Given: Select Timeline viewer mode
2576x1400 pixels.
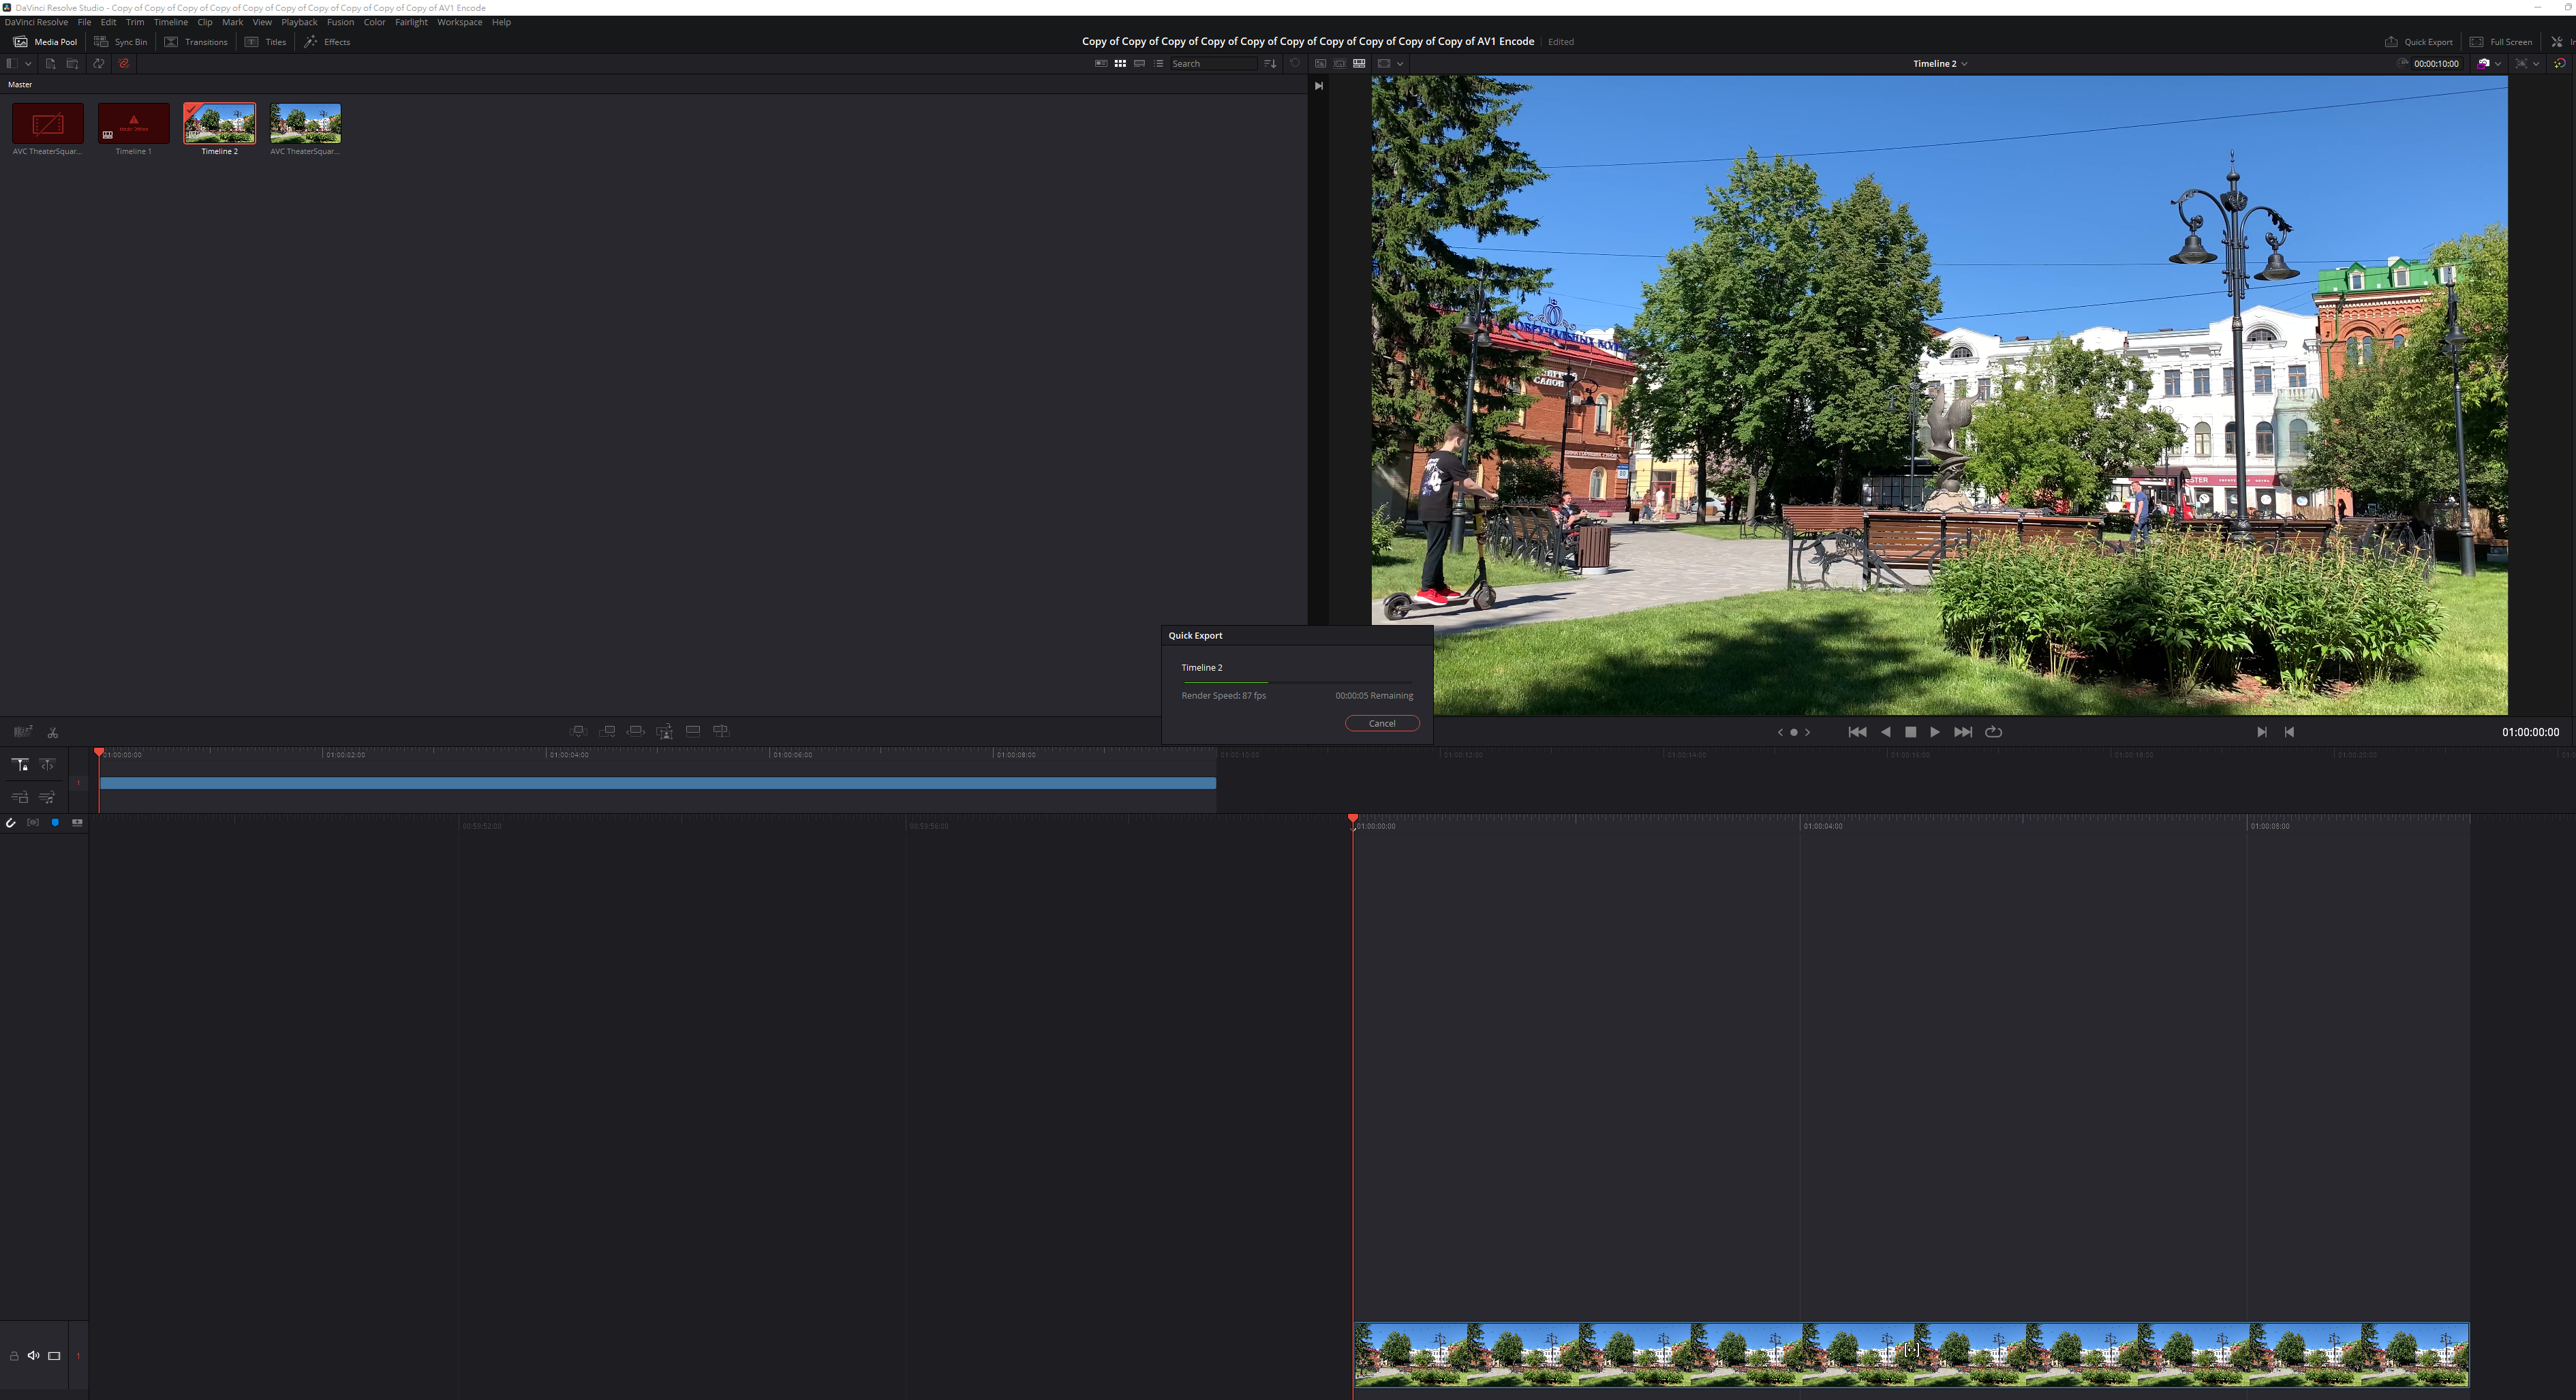Looking at the screenshot, I should pyautogui.click(x=1359, y=64).
